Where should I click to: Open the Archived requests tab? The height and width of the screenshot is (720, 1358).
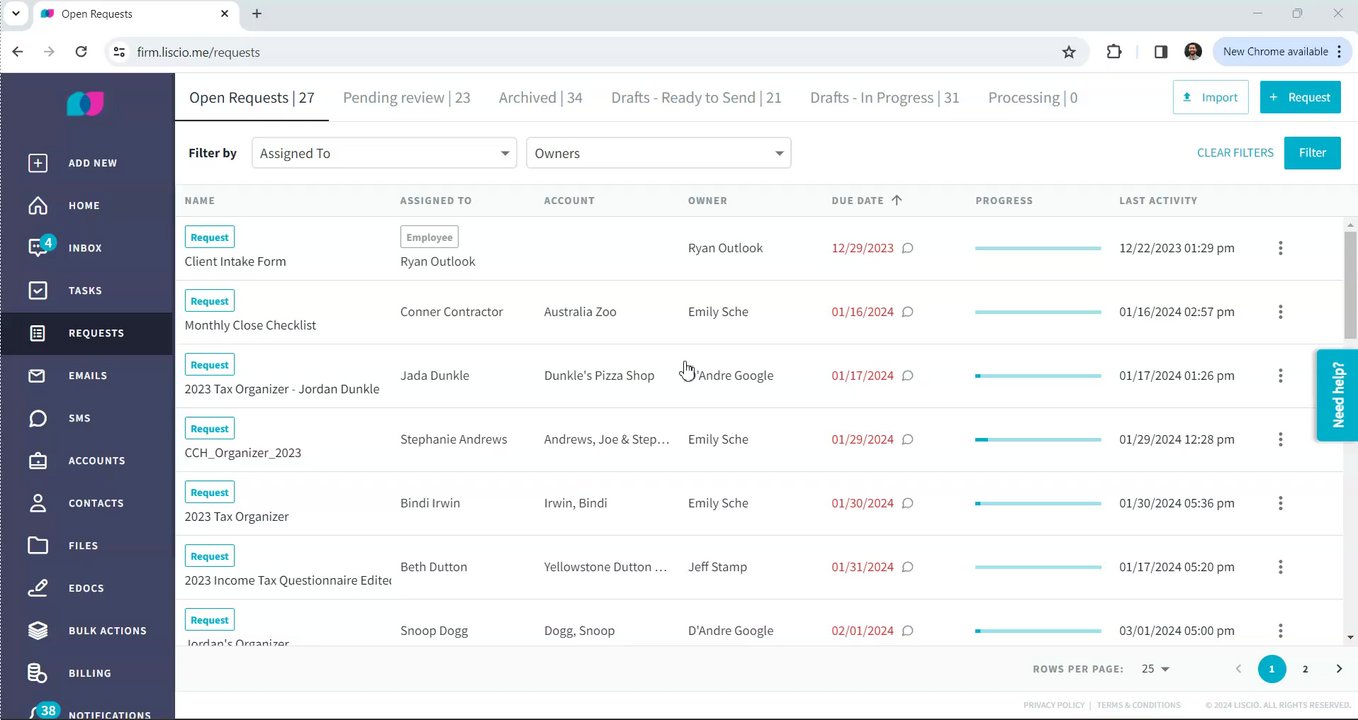click(540, 98)
